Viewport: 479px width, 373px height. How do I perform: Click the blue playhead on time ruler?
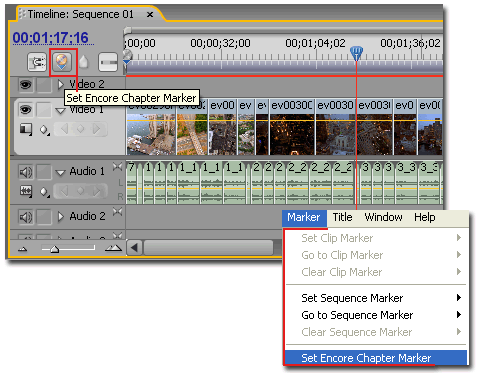click(356, 53)
